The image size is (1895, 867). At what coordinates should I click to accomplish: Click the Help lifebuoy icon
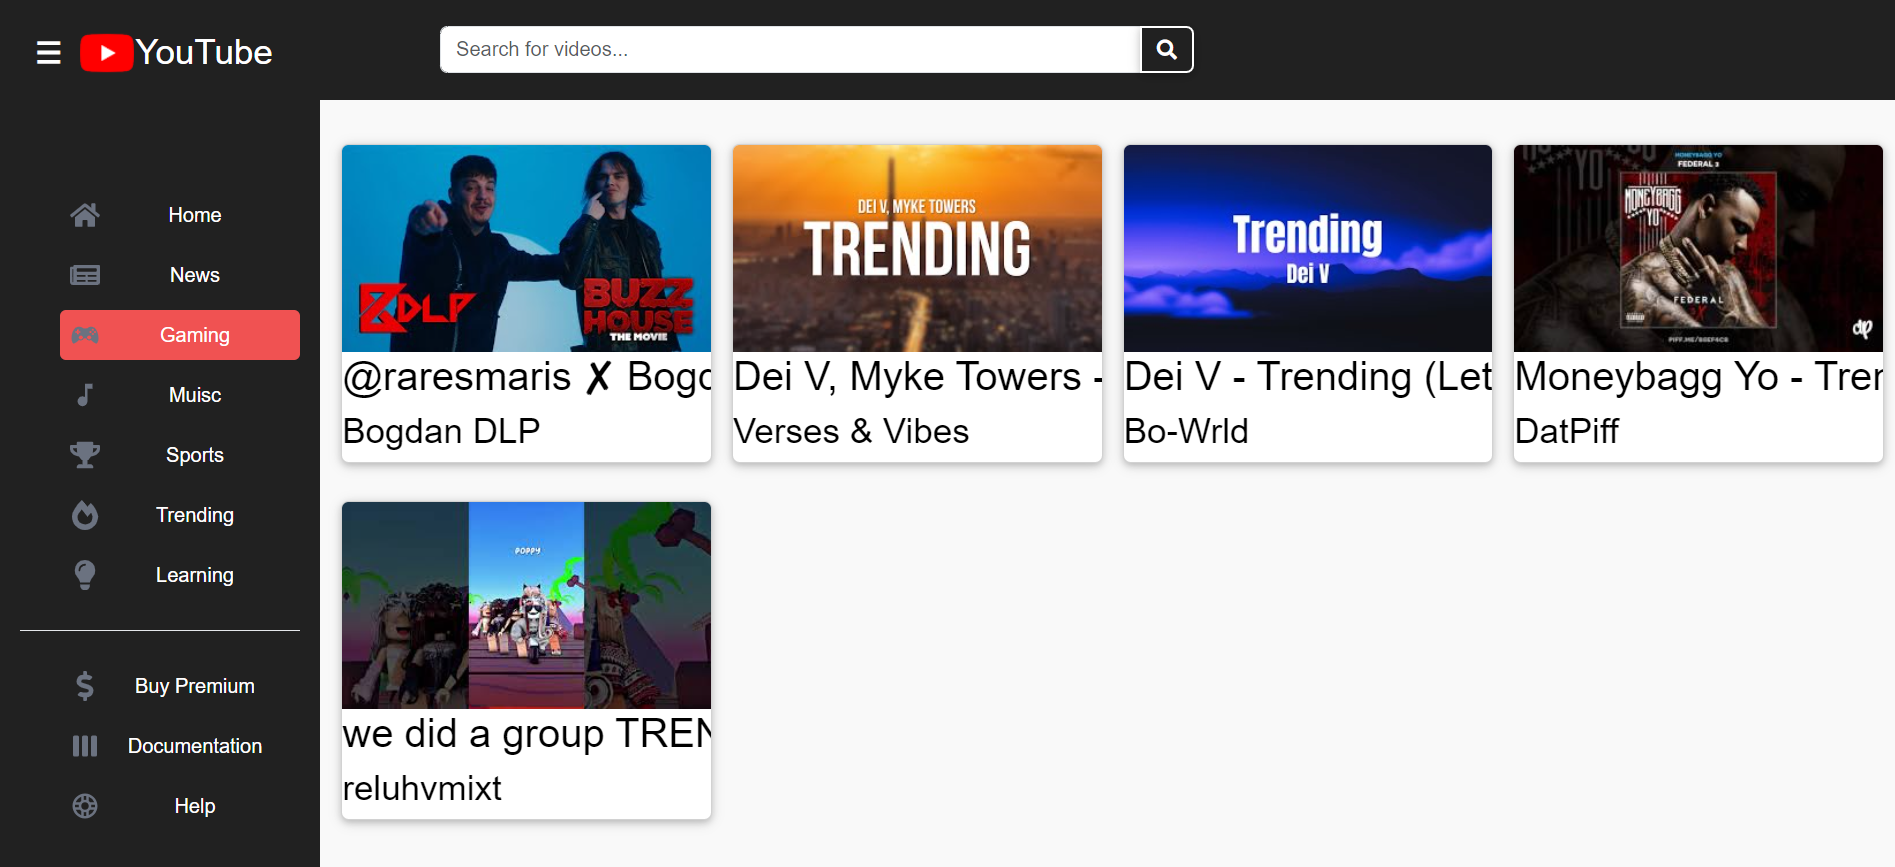[85, 806]
